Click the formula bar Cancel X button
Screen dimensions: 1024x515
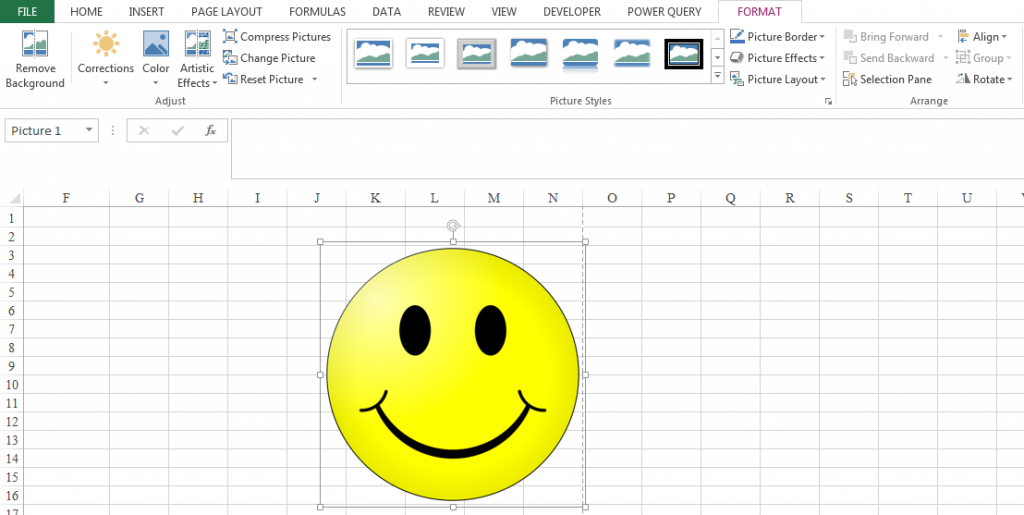[144, 131]
